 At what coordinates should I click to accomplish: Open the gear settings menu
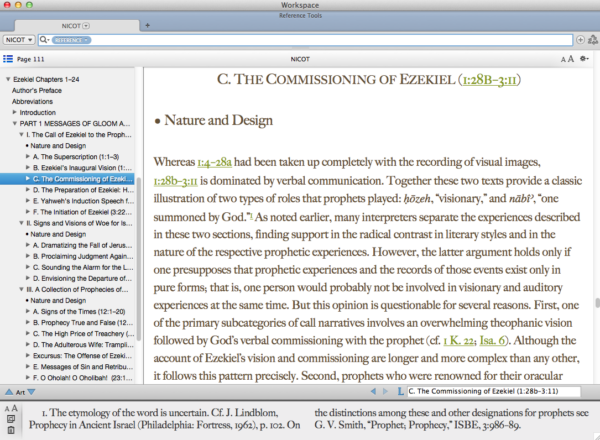point(584,60)
